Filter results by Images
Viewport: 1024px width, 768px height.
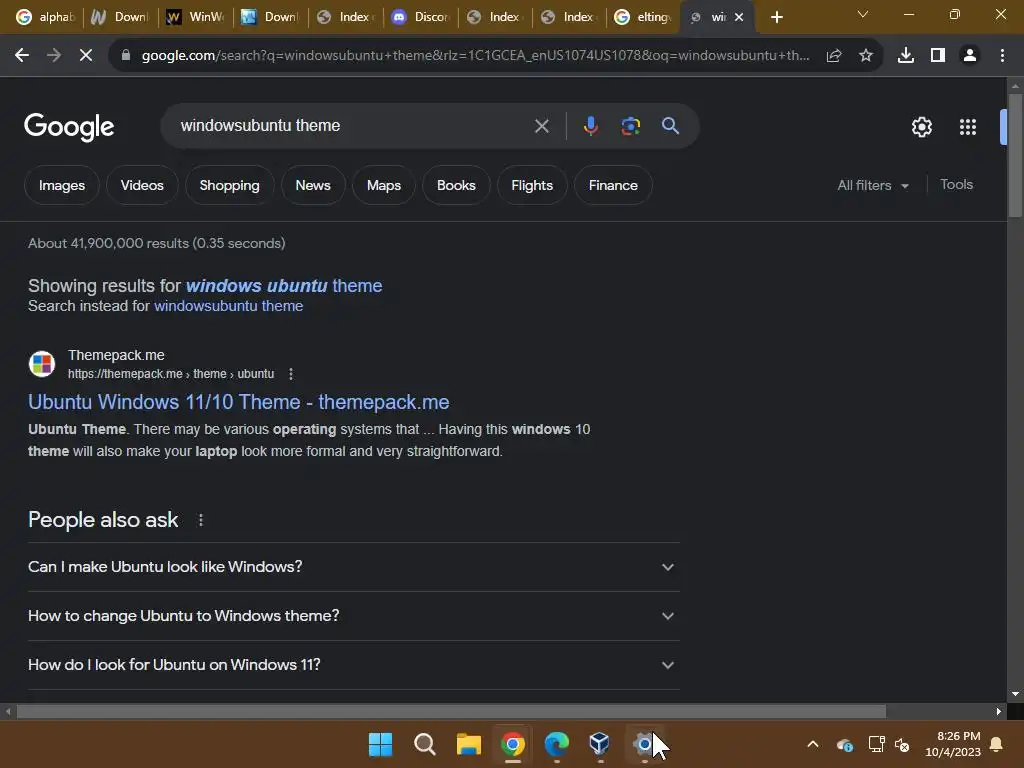coord(61,185)
